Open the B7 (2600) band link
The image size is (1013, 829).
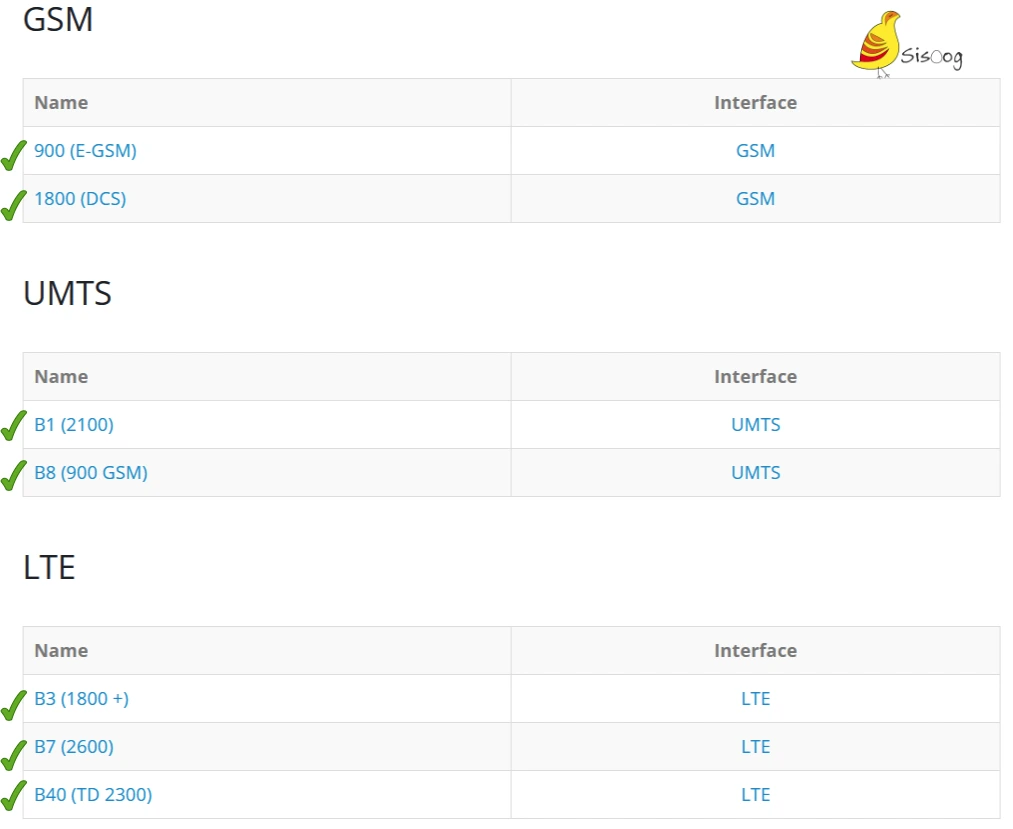coord(74,746)
